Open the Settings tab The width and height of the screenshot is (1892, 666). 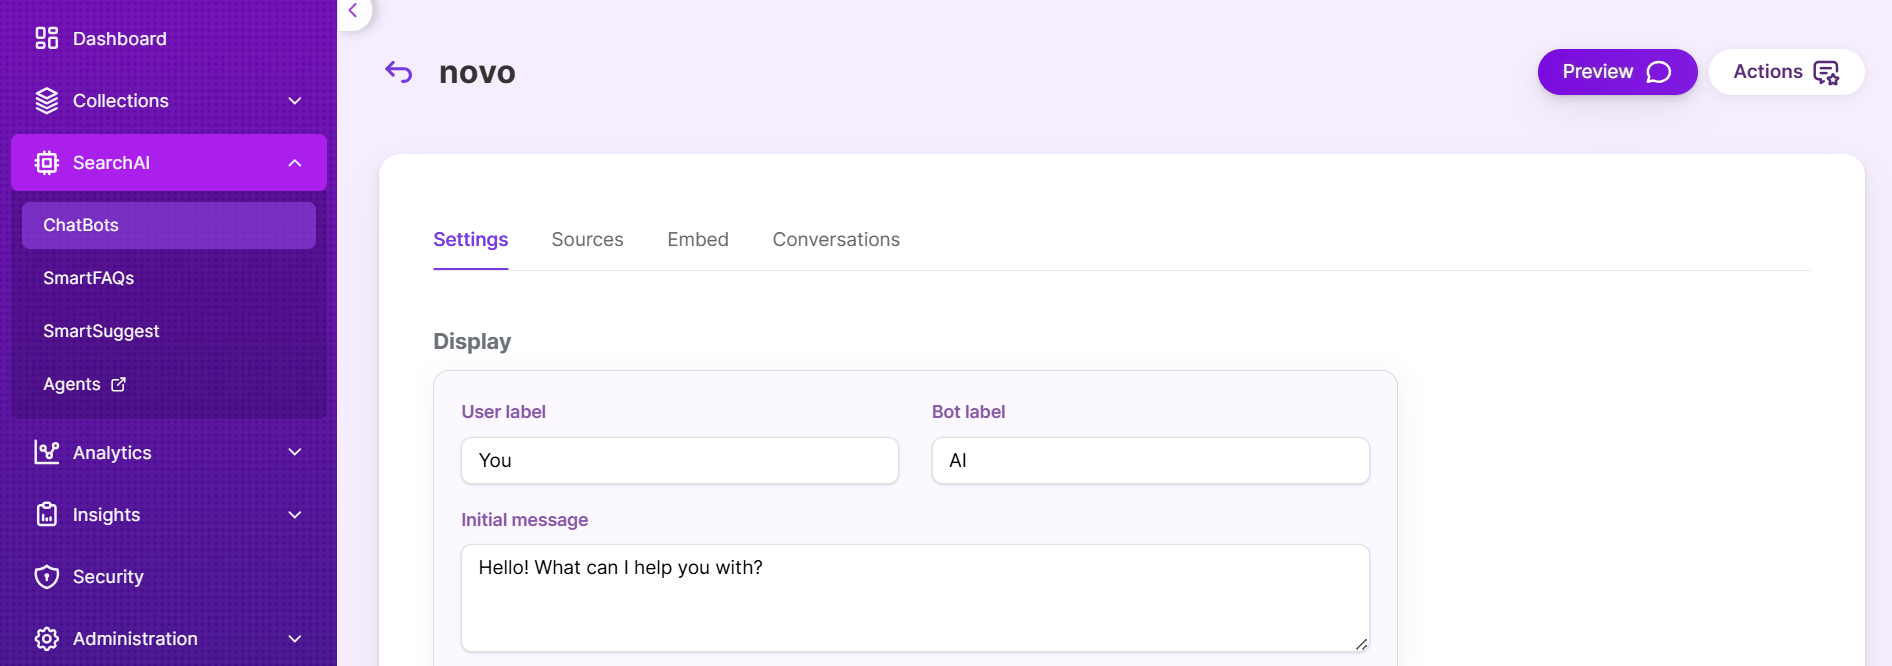(x=470, y=239)
